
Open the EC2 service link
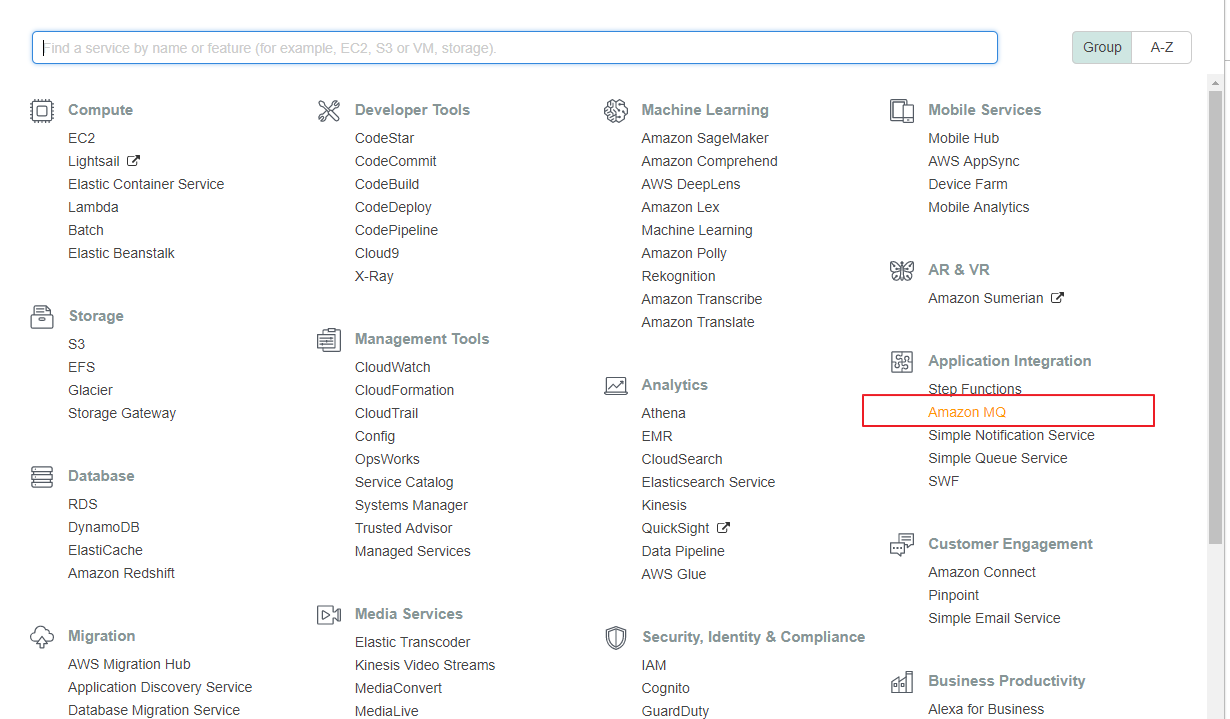point(81,138)
